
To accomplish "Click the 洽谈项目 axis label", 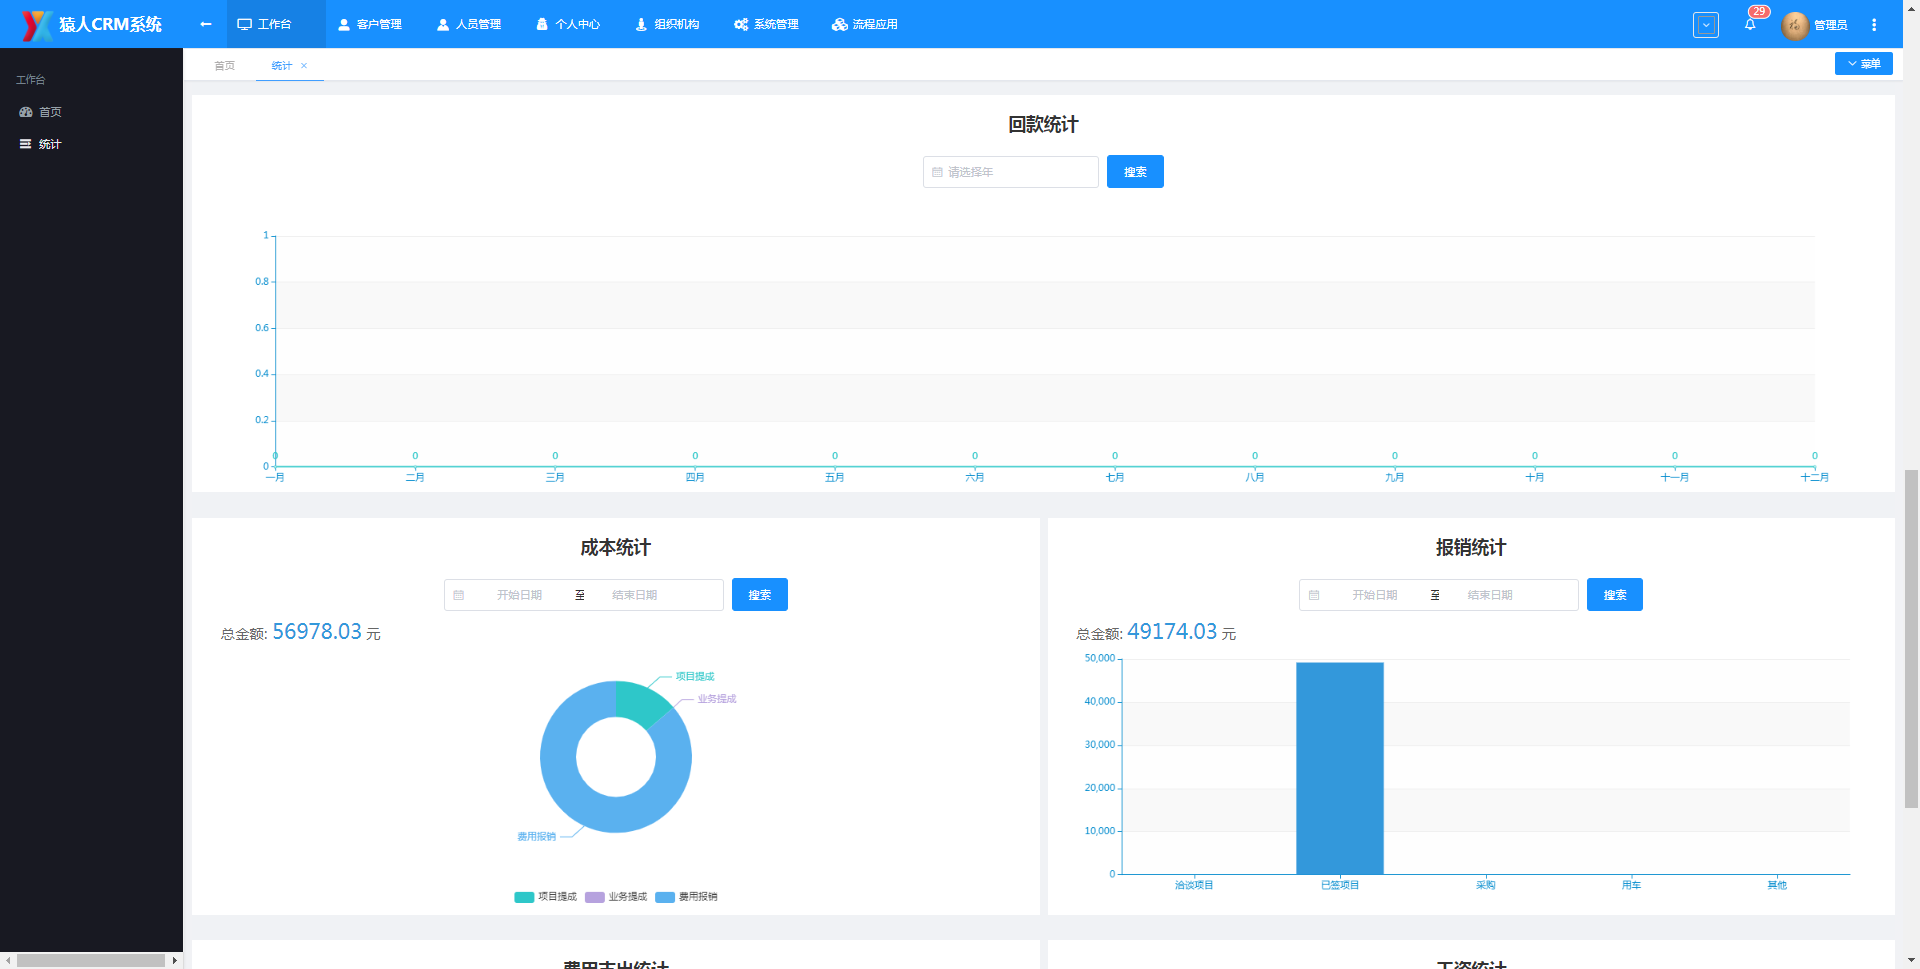I will pos(1194,885).
